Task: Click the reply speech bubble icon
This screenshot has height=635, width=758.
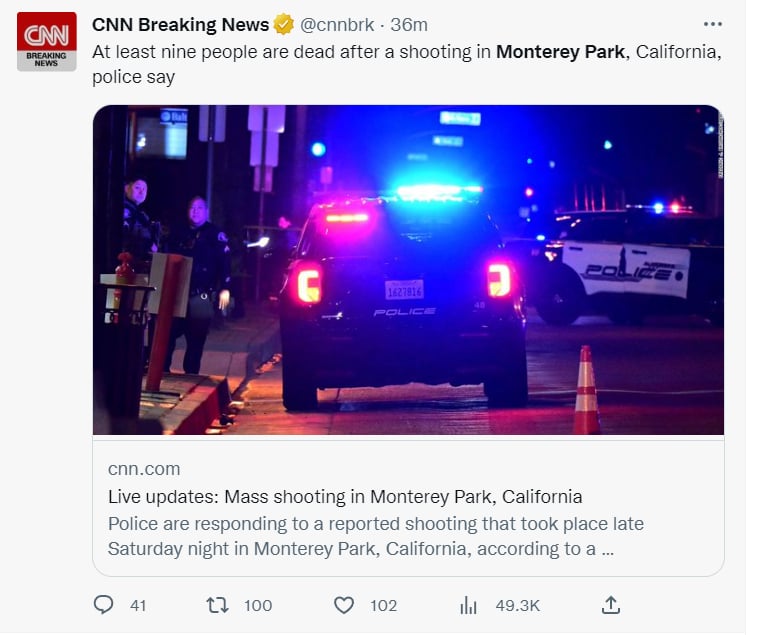Action: [103, 605]
